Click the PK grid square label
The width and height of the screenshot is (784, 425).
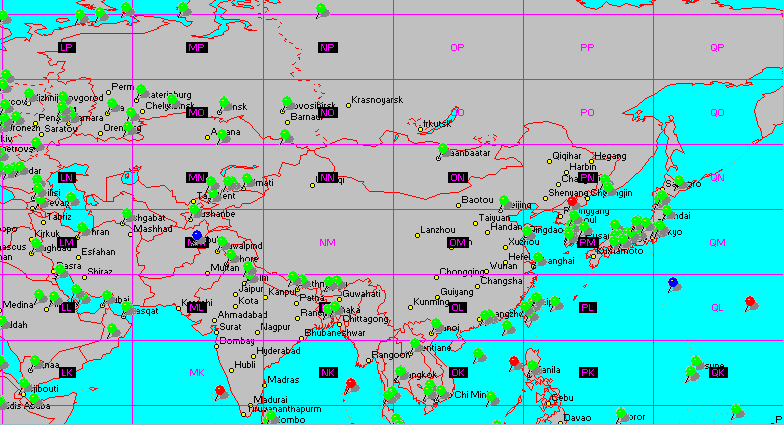[x=587, y=372]
